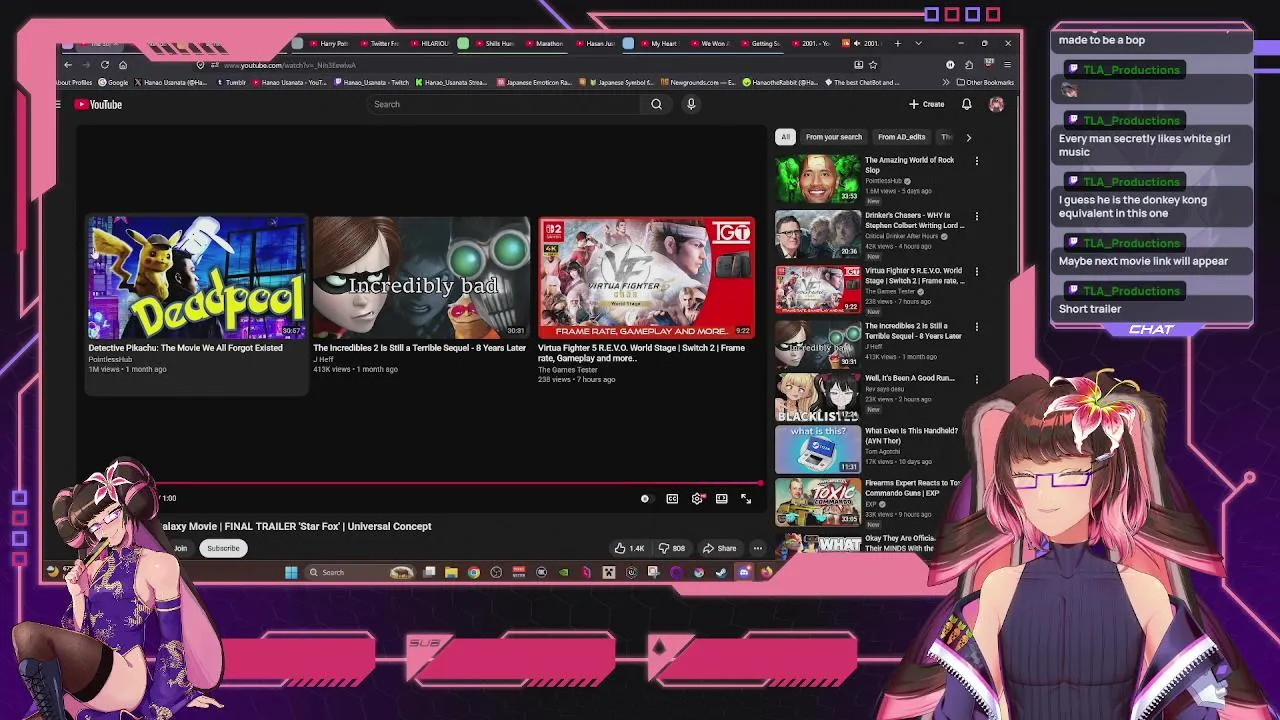Screen dimensions: 1280x720
Task: Open YouTube notifications bell
Action: (x=967, y=104)
